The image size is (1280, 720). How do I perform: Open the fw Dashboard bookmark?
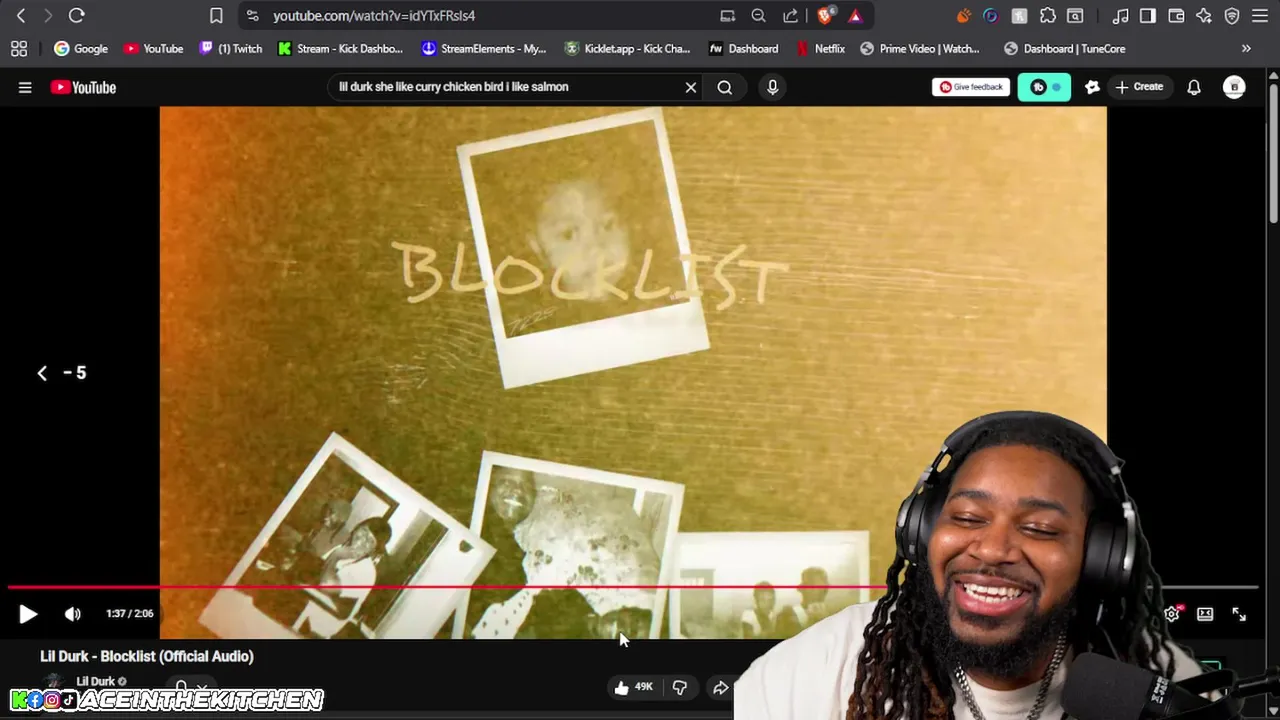pyautogui.click(x=743, y=49)
